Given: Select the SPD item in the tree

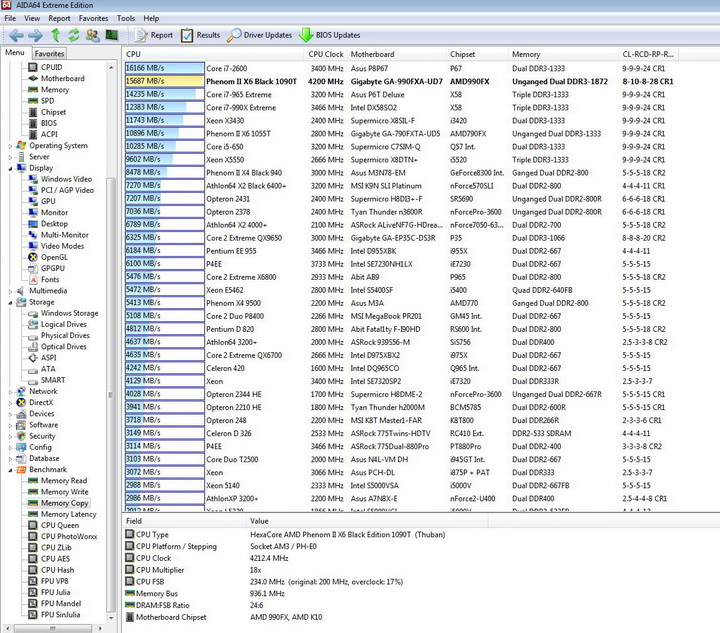Looking at the screenshot, I should coord(47,101).
